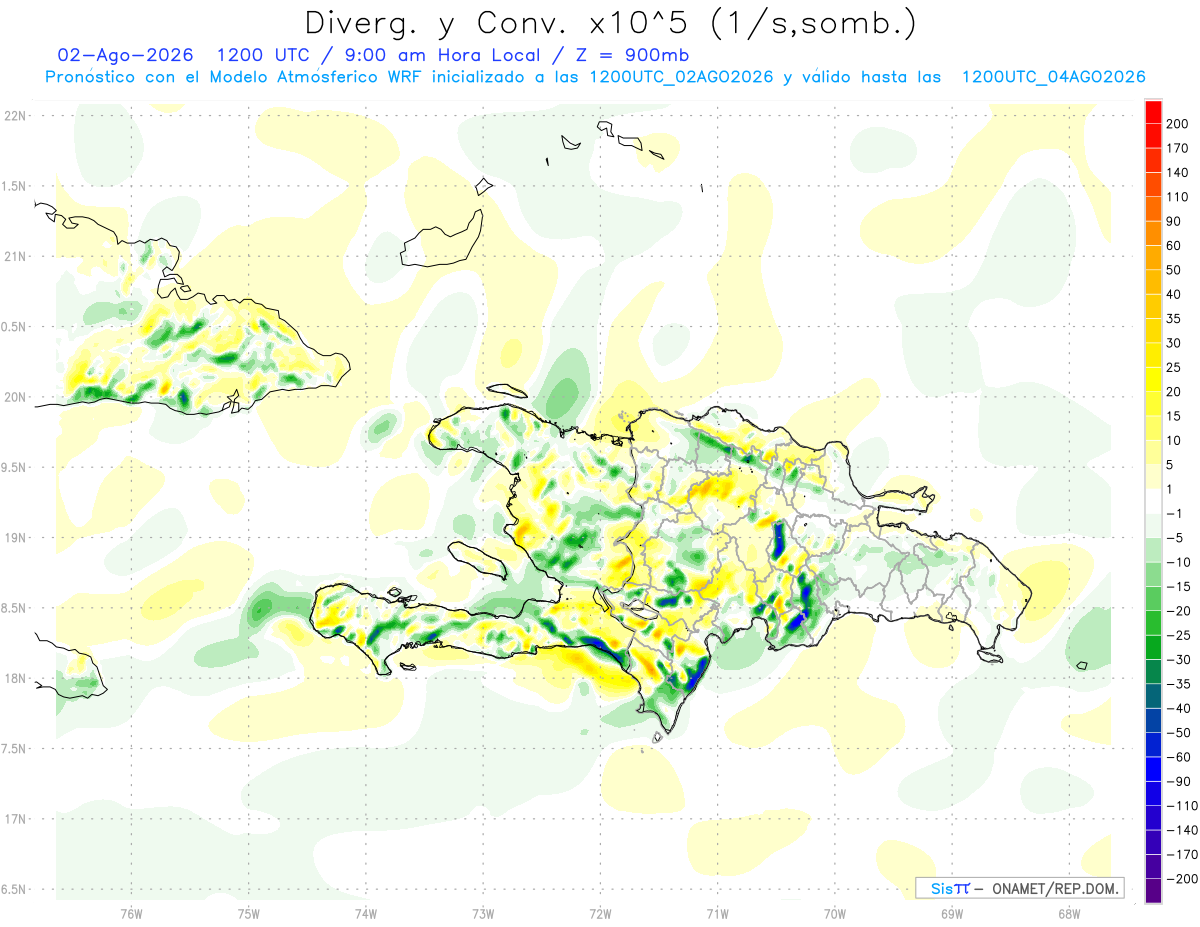Click the colorbar value '-60'
Screen dimensions: 1200x927
[x=1178, y=757]
